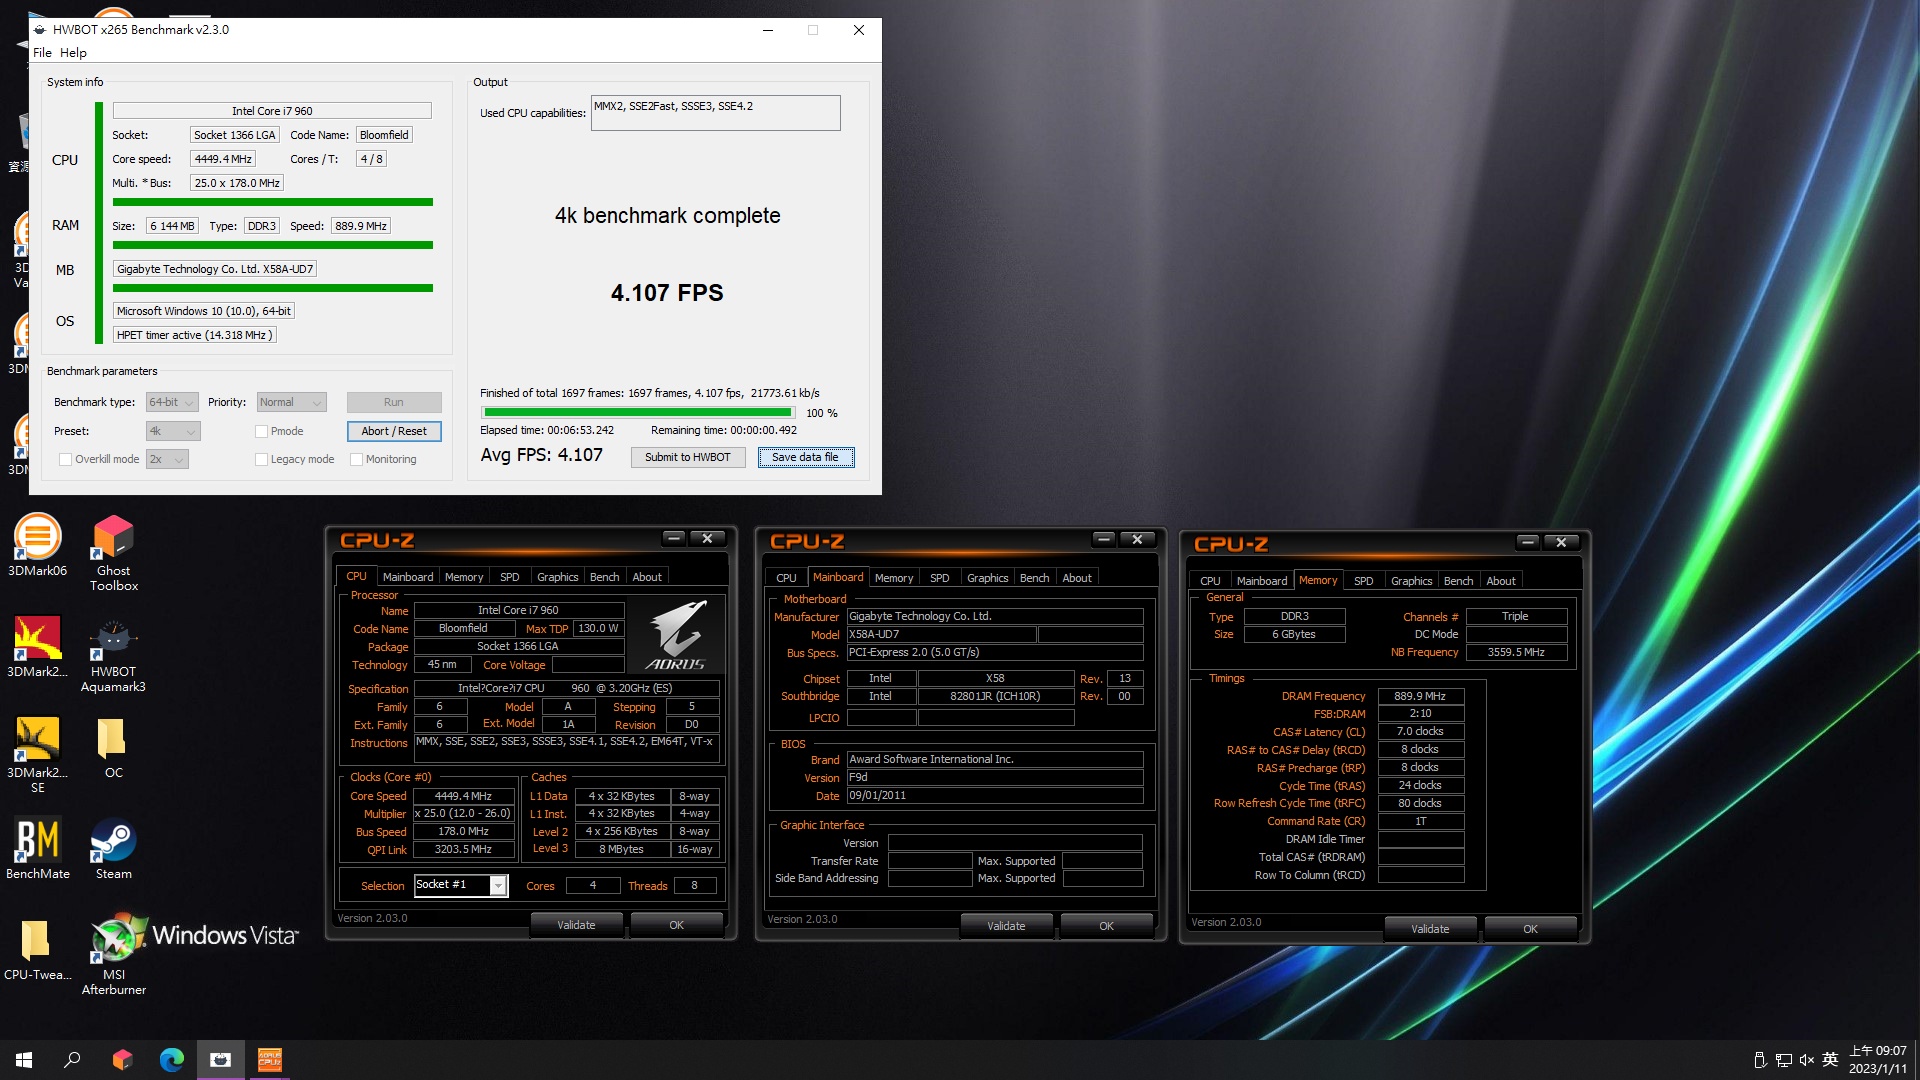Image resolution: width=1920 pixels, height=1080 pixels.
Task: Open the Help menu
Action: [x=73, y=53]
